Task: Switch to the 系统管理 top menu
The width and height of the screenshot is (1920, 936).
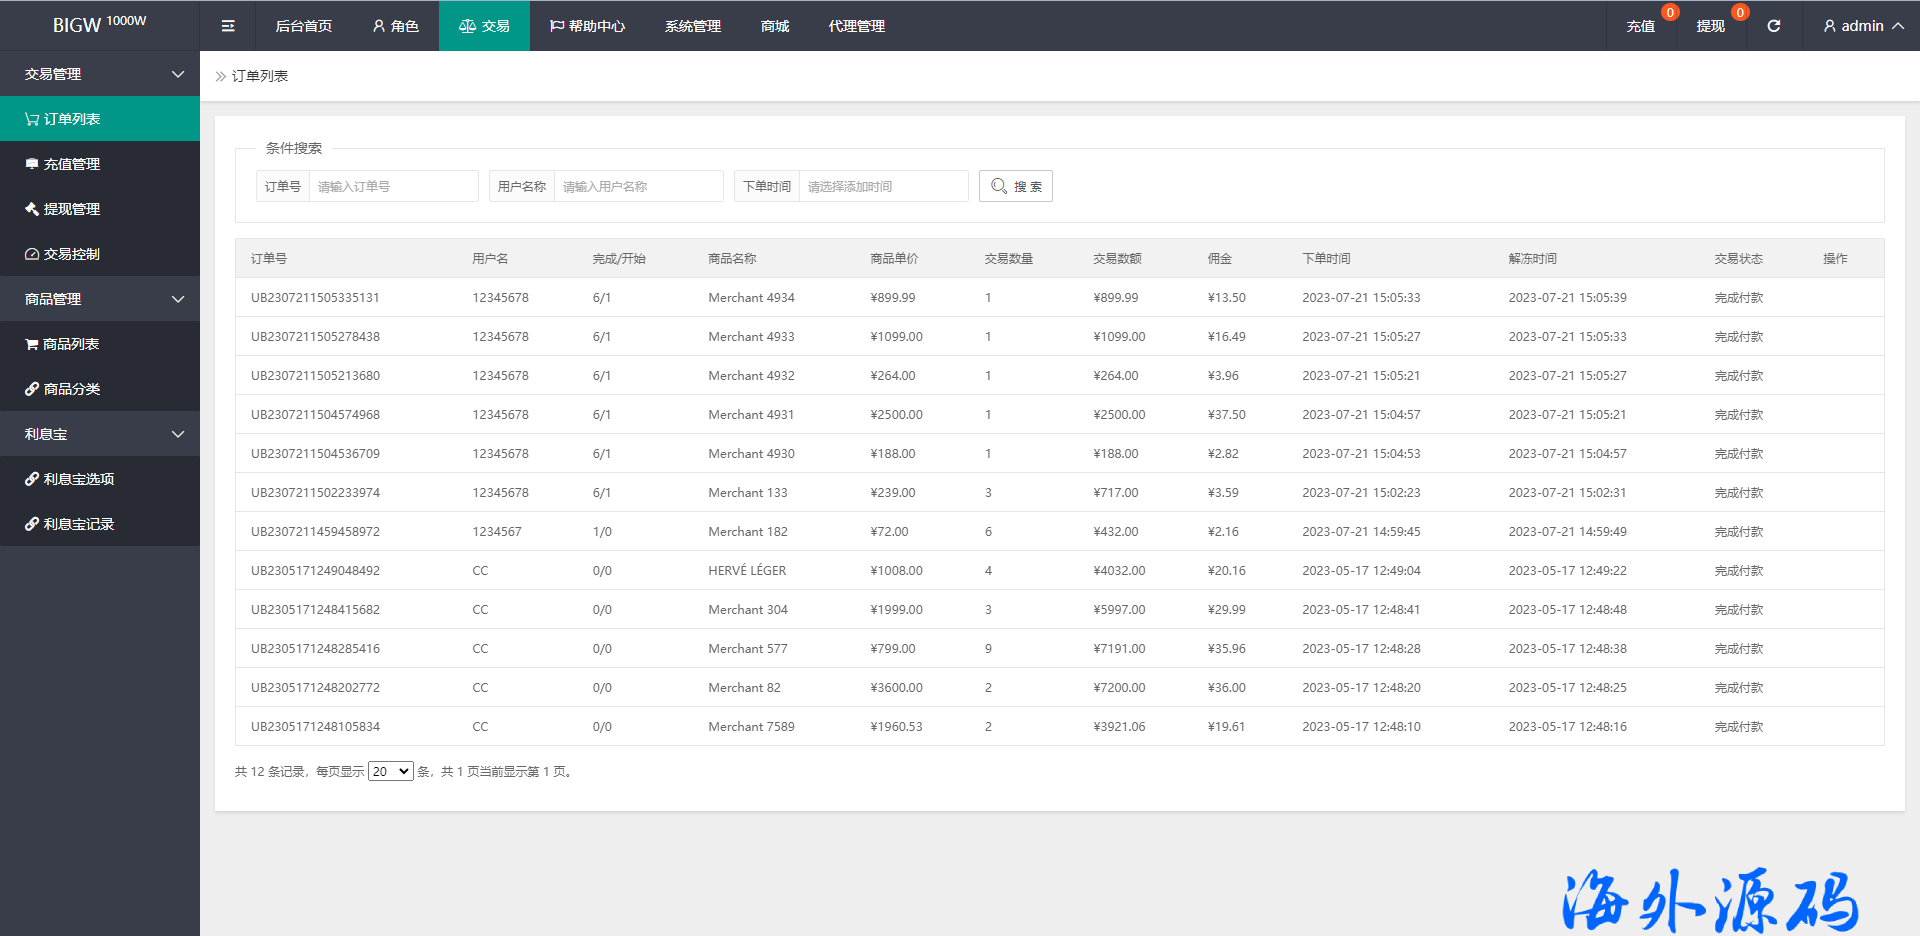Action: pyautogui.click(x=692, y=26)
